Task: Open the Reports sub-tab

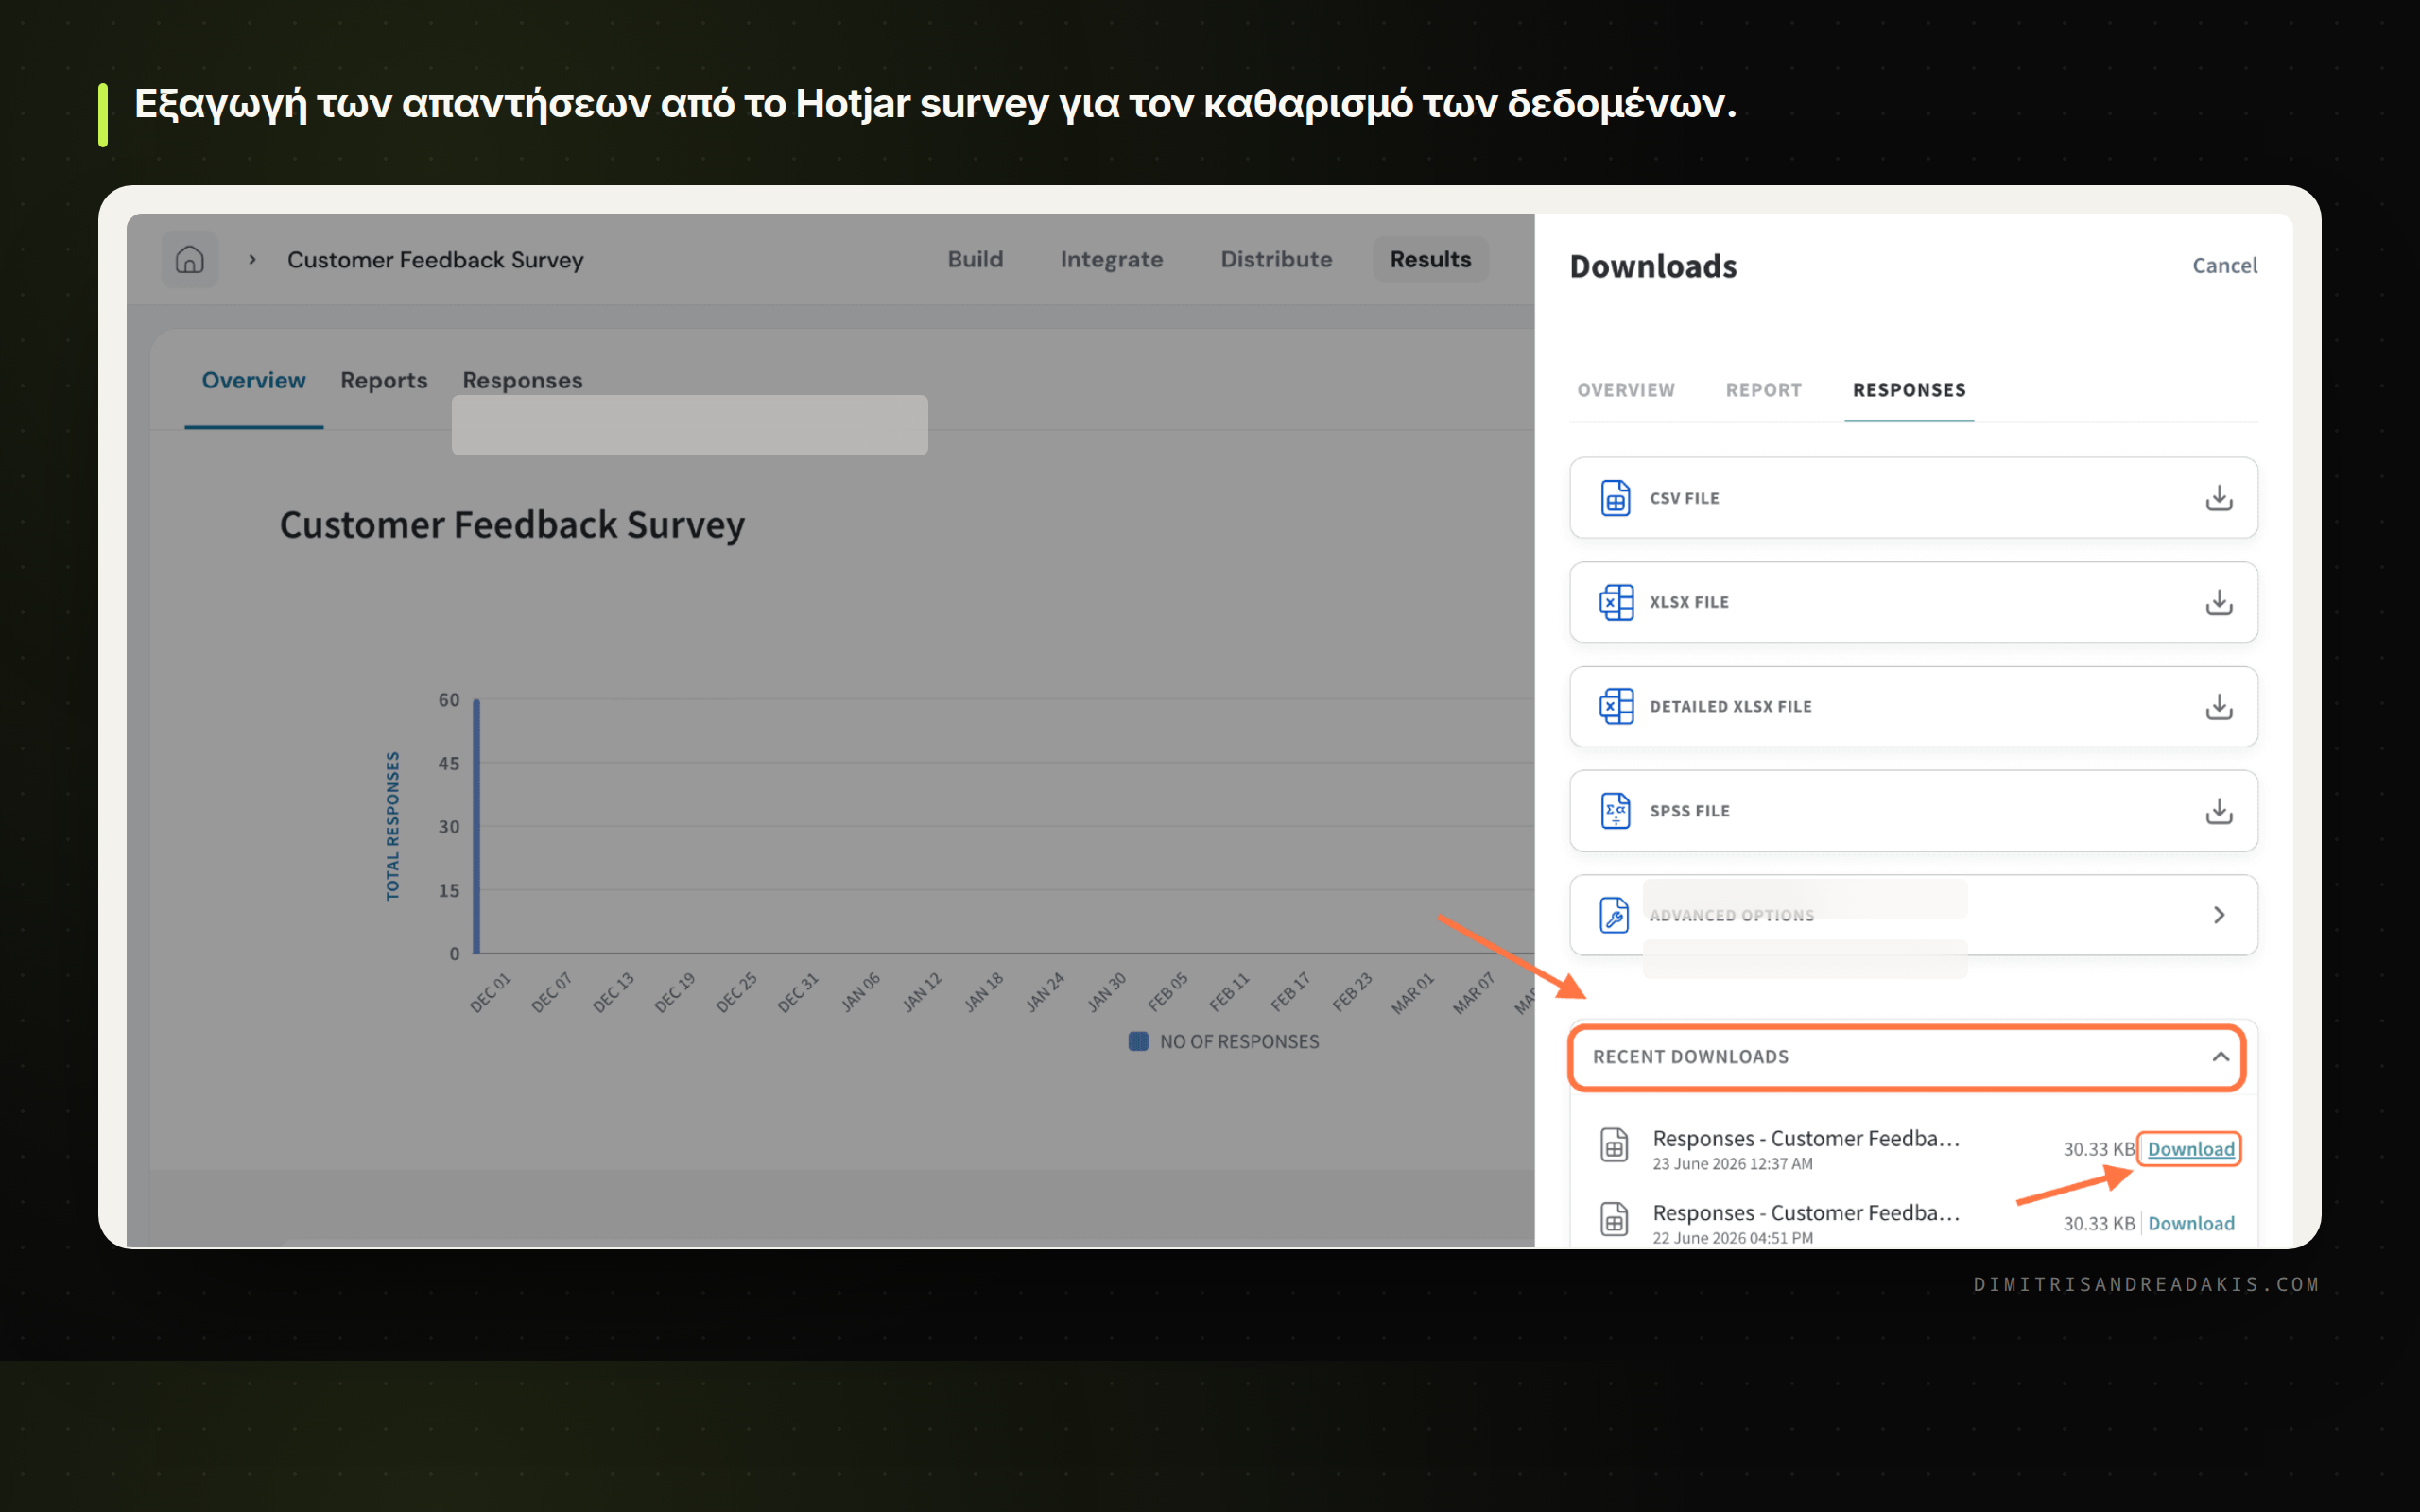Action: pos(384,381)
